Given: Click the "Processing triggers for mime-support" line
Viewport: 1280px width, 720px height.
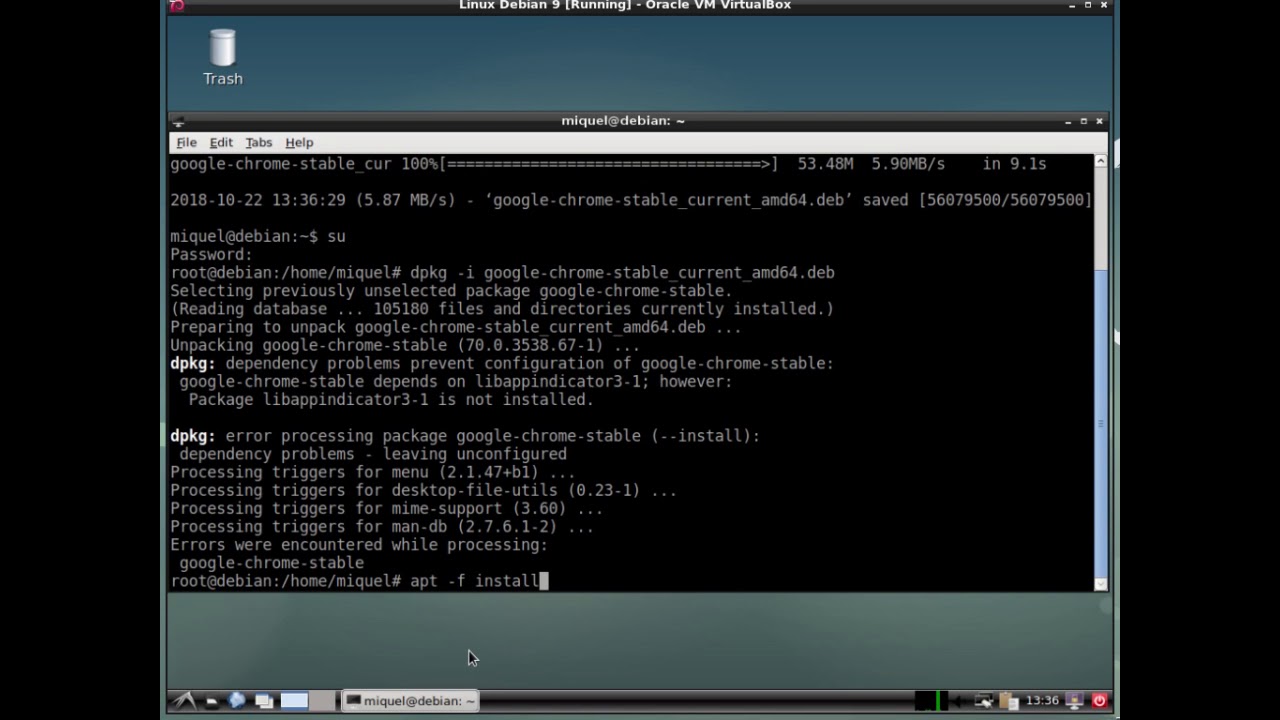Looking at the screenshot, I should point(386,508).
